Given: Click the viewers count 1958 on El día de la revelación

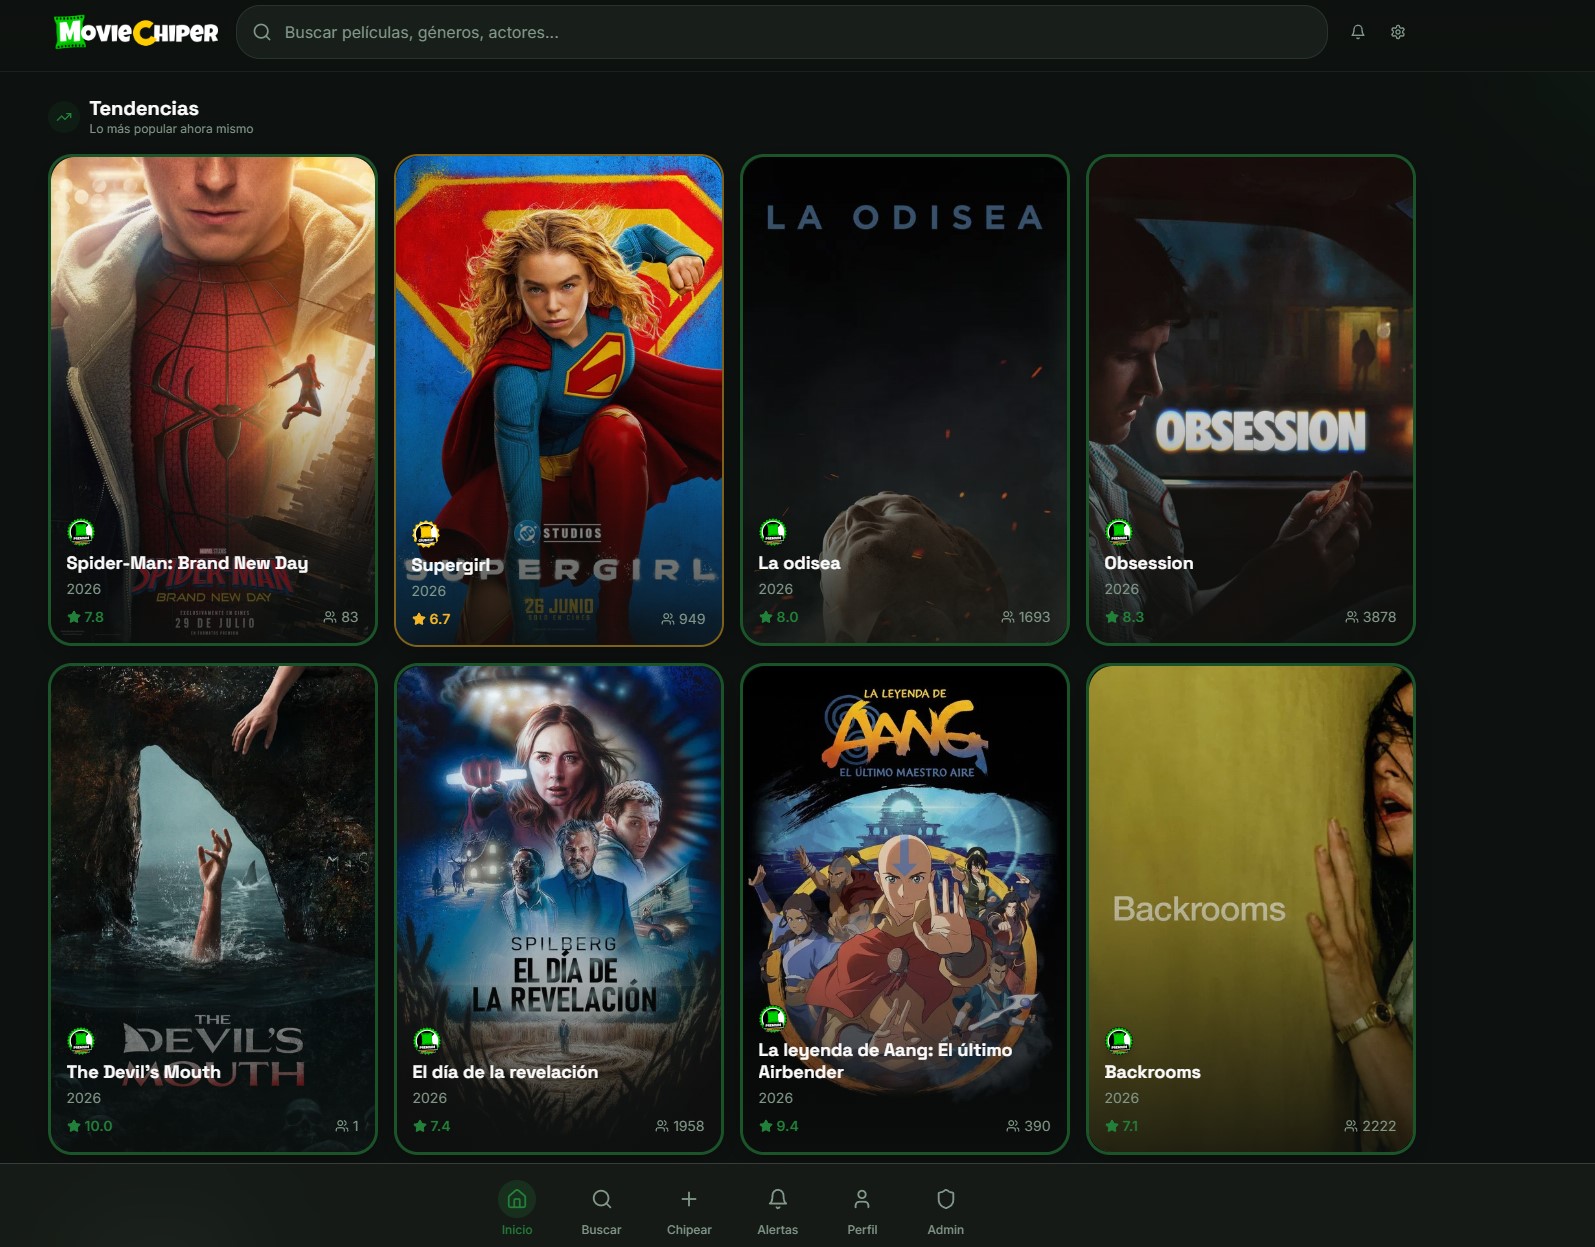Looking at the screenshot, I should 680,1126.
